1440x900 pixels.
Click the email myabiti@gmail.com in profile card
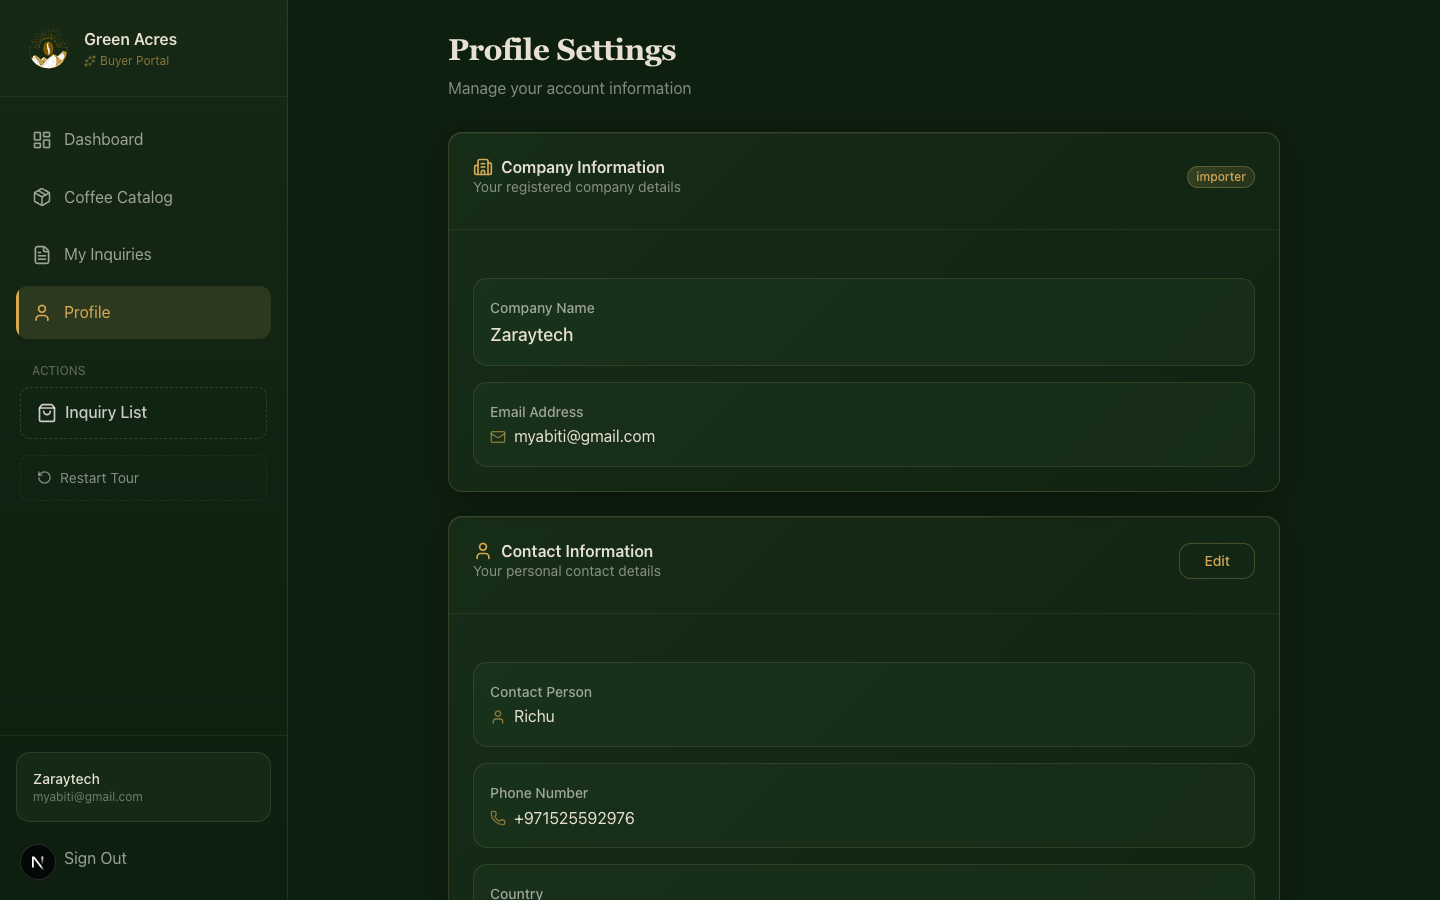[584, 437]
